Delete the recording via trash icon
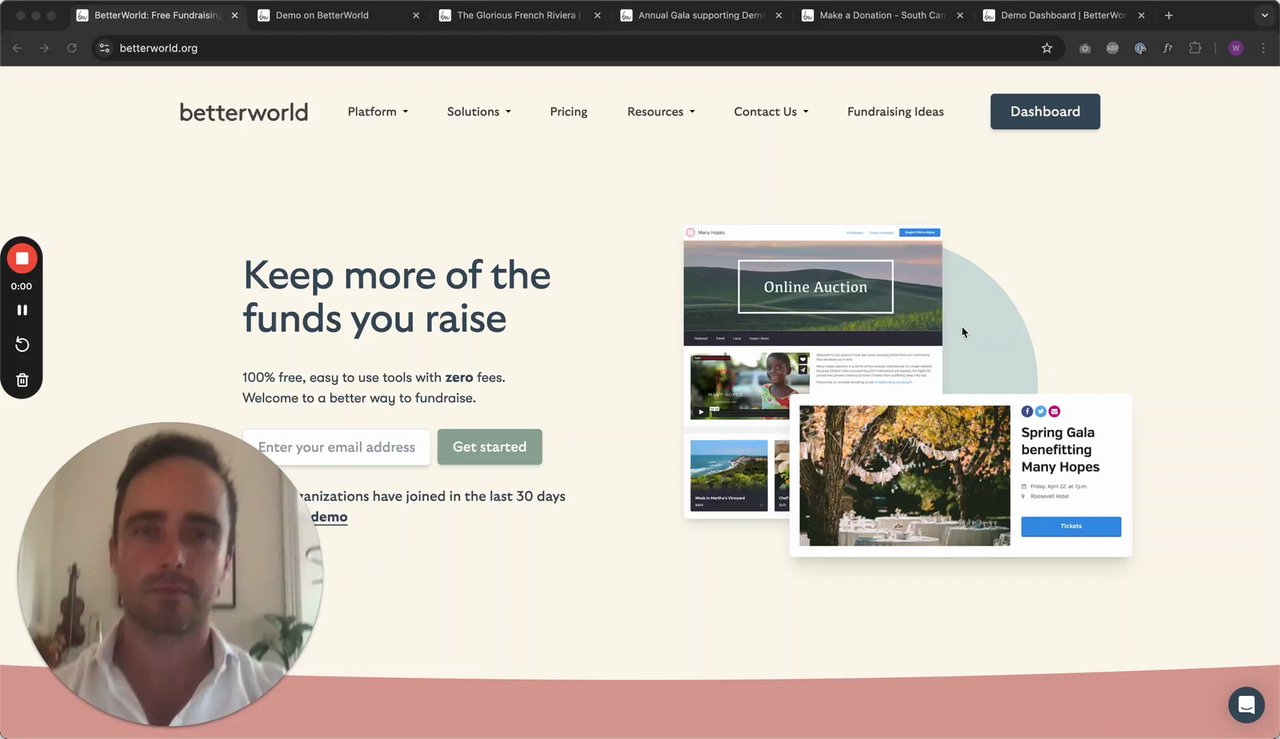The width and height of the screenshot is (1280, 739). pos(22,380)
